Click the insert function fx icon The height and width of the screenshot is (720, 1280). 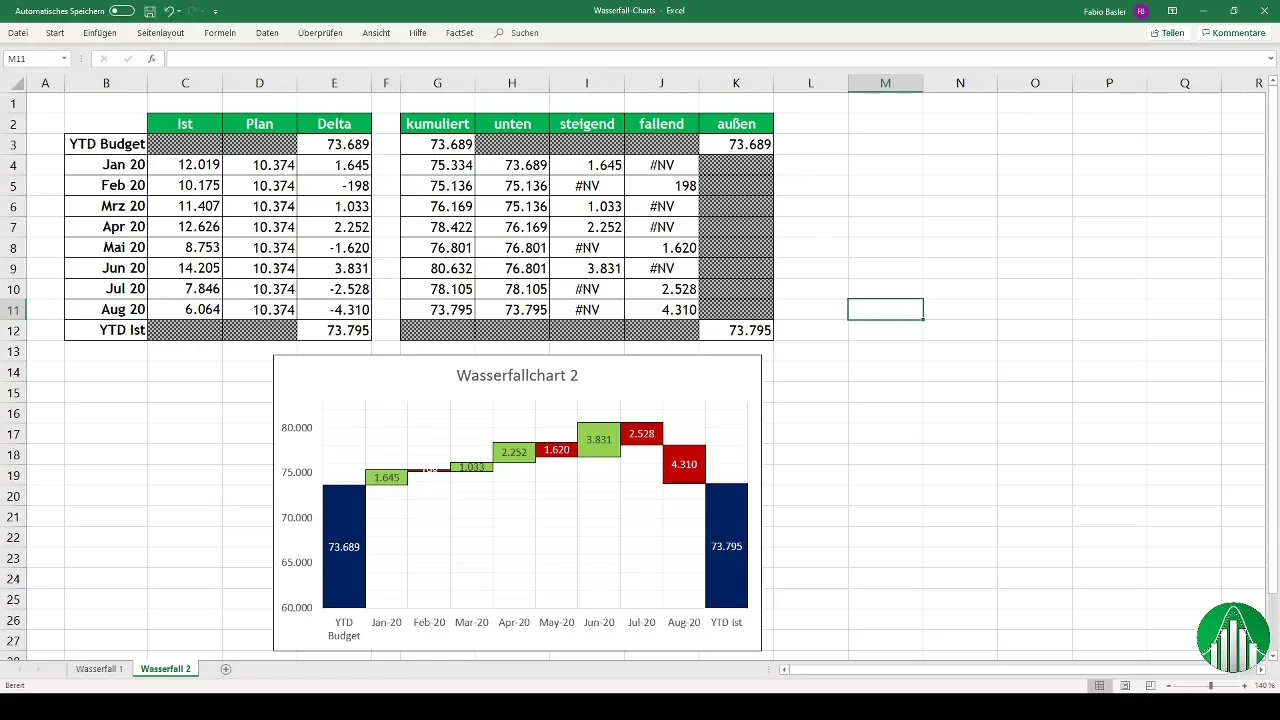click(151, 59)
